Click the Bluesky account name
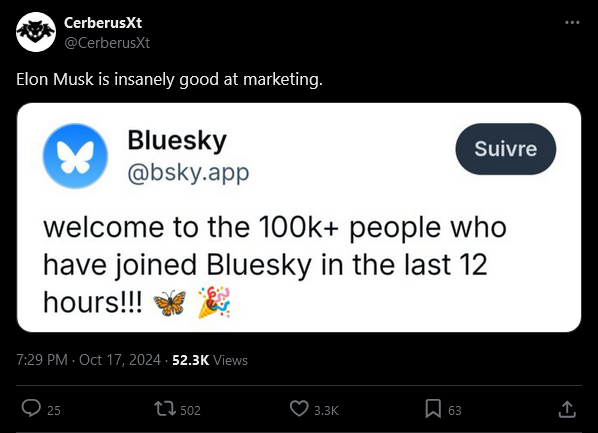This screenshot has height=433, width=598. (177, 140)
